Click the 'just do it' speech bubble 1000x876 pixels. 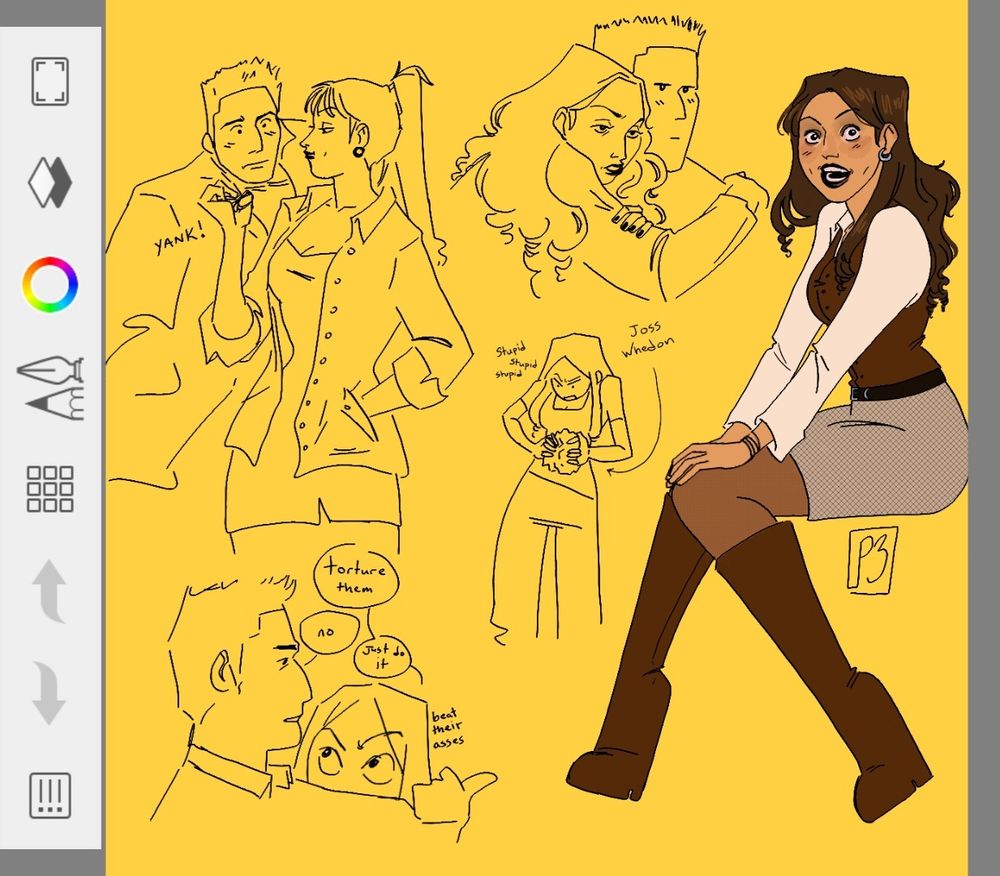click(381, 657)
